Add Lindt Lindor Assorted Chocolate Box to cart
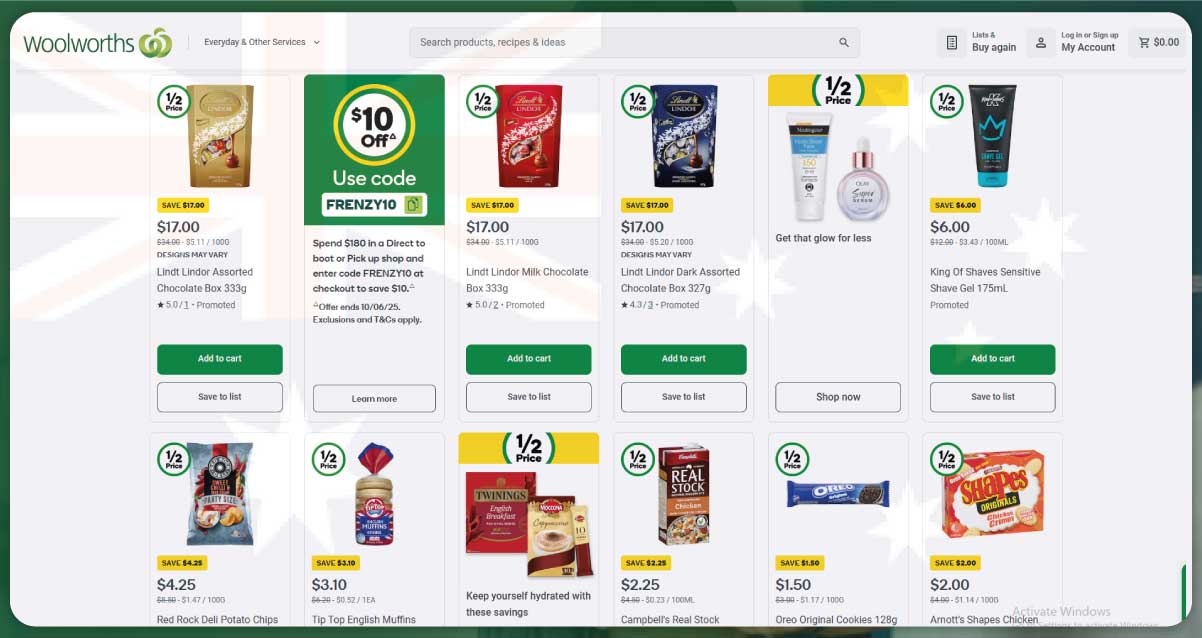 [x=220, y=359]
